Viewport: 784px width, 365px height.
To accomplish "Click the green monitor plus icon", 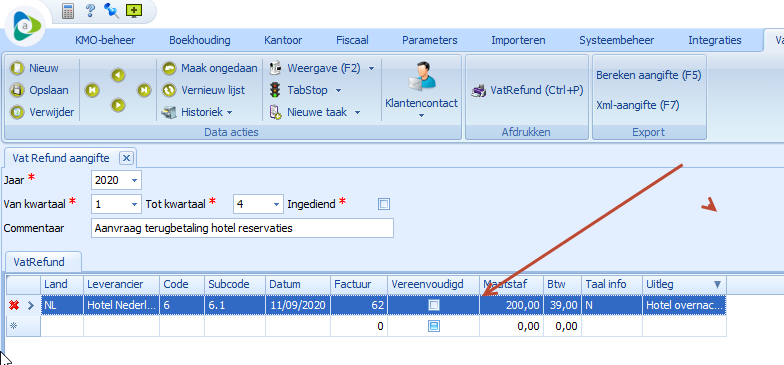I will tap(134, 10).
